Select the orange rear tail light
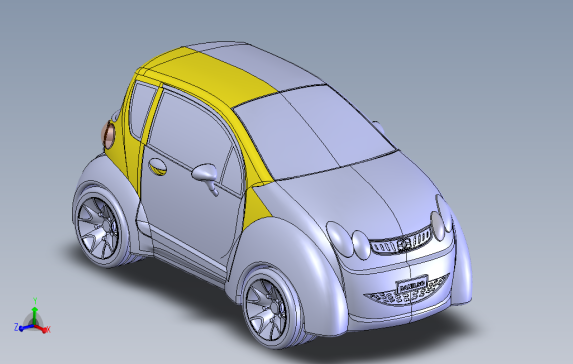The image size is (573, 364). click(x=109, y=135)
